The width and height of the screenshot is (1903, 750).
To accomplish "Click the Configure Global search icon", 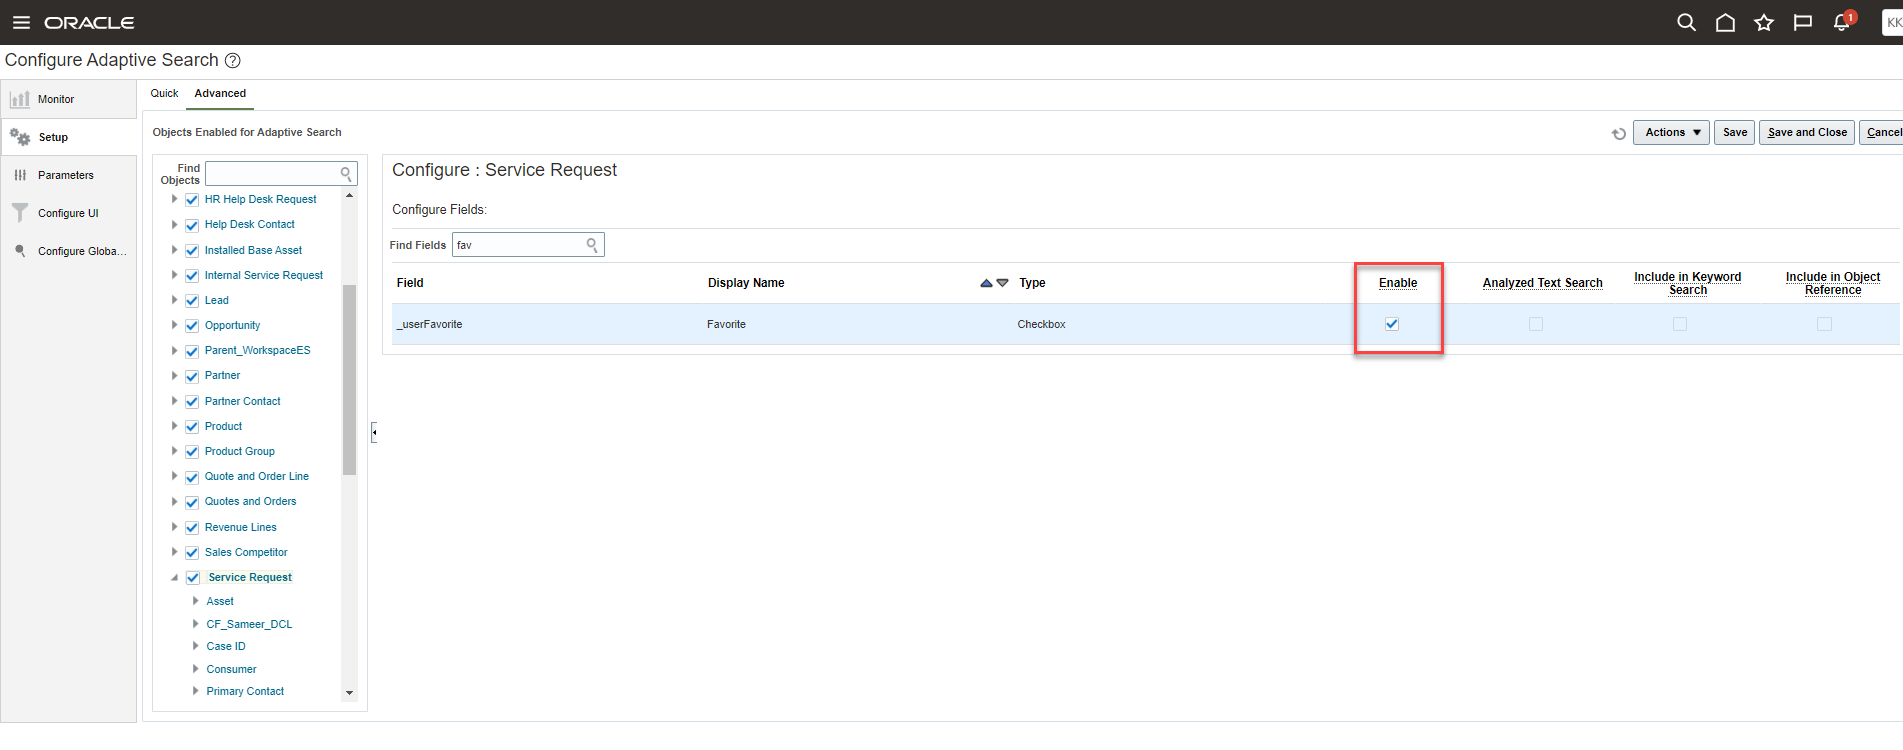I will [x=20, y=251].
